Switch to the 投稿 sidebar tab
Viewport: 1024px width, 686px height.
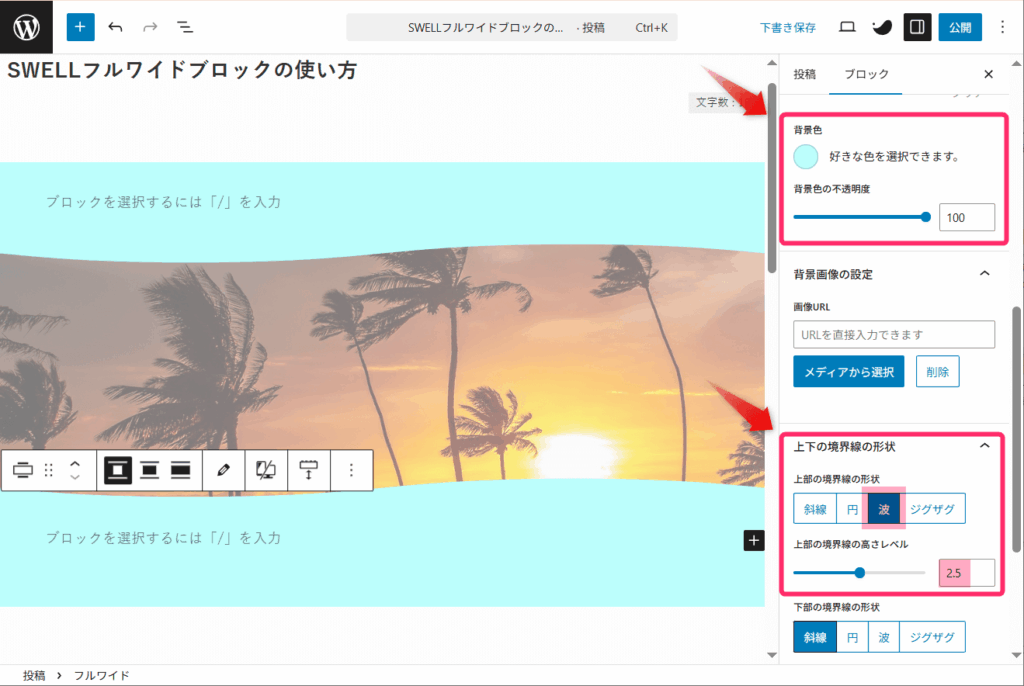click(x=805, y=74)
